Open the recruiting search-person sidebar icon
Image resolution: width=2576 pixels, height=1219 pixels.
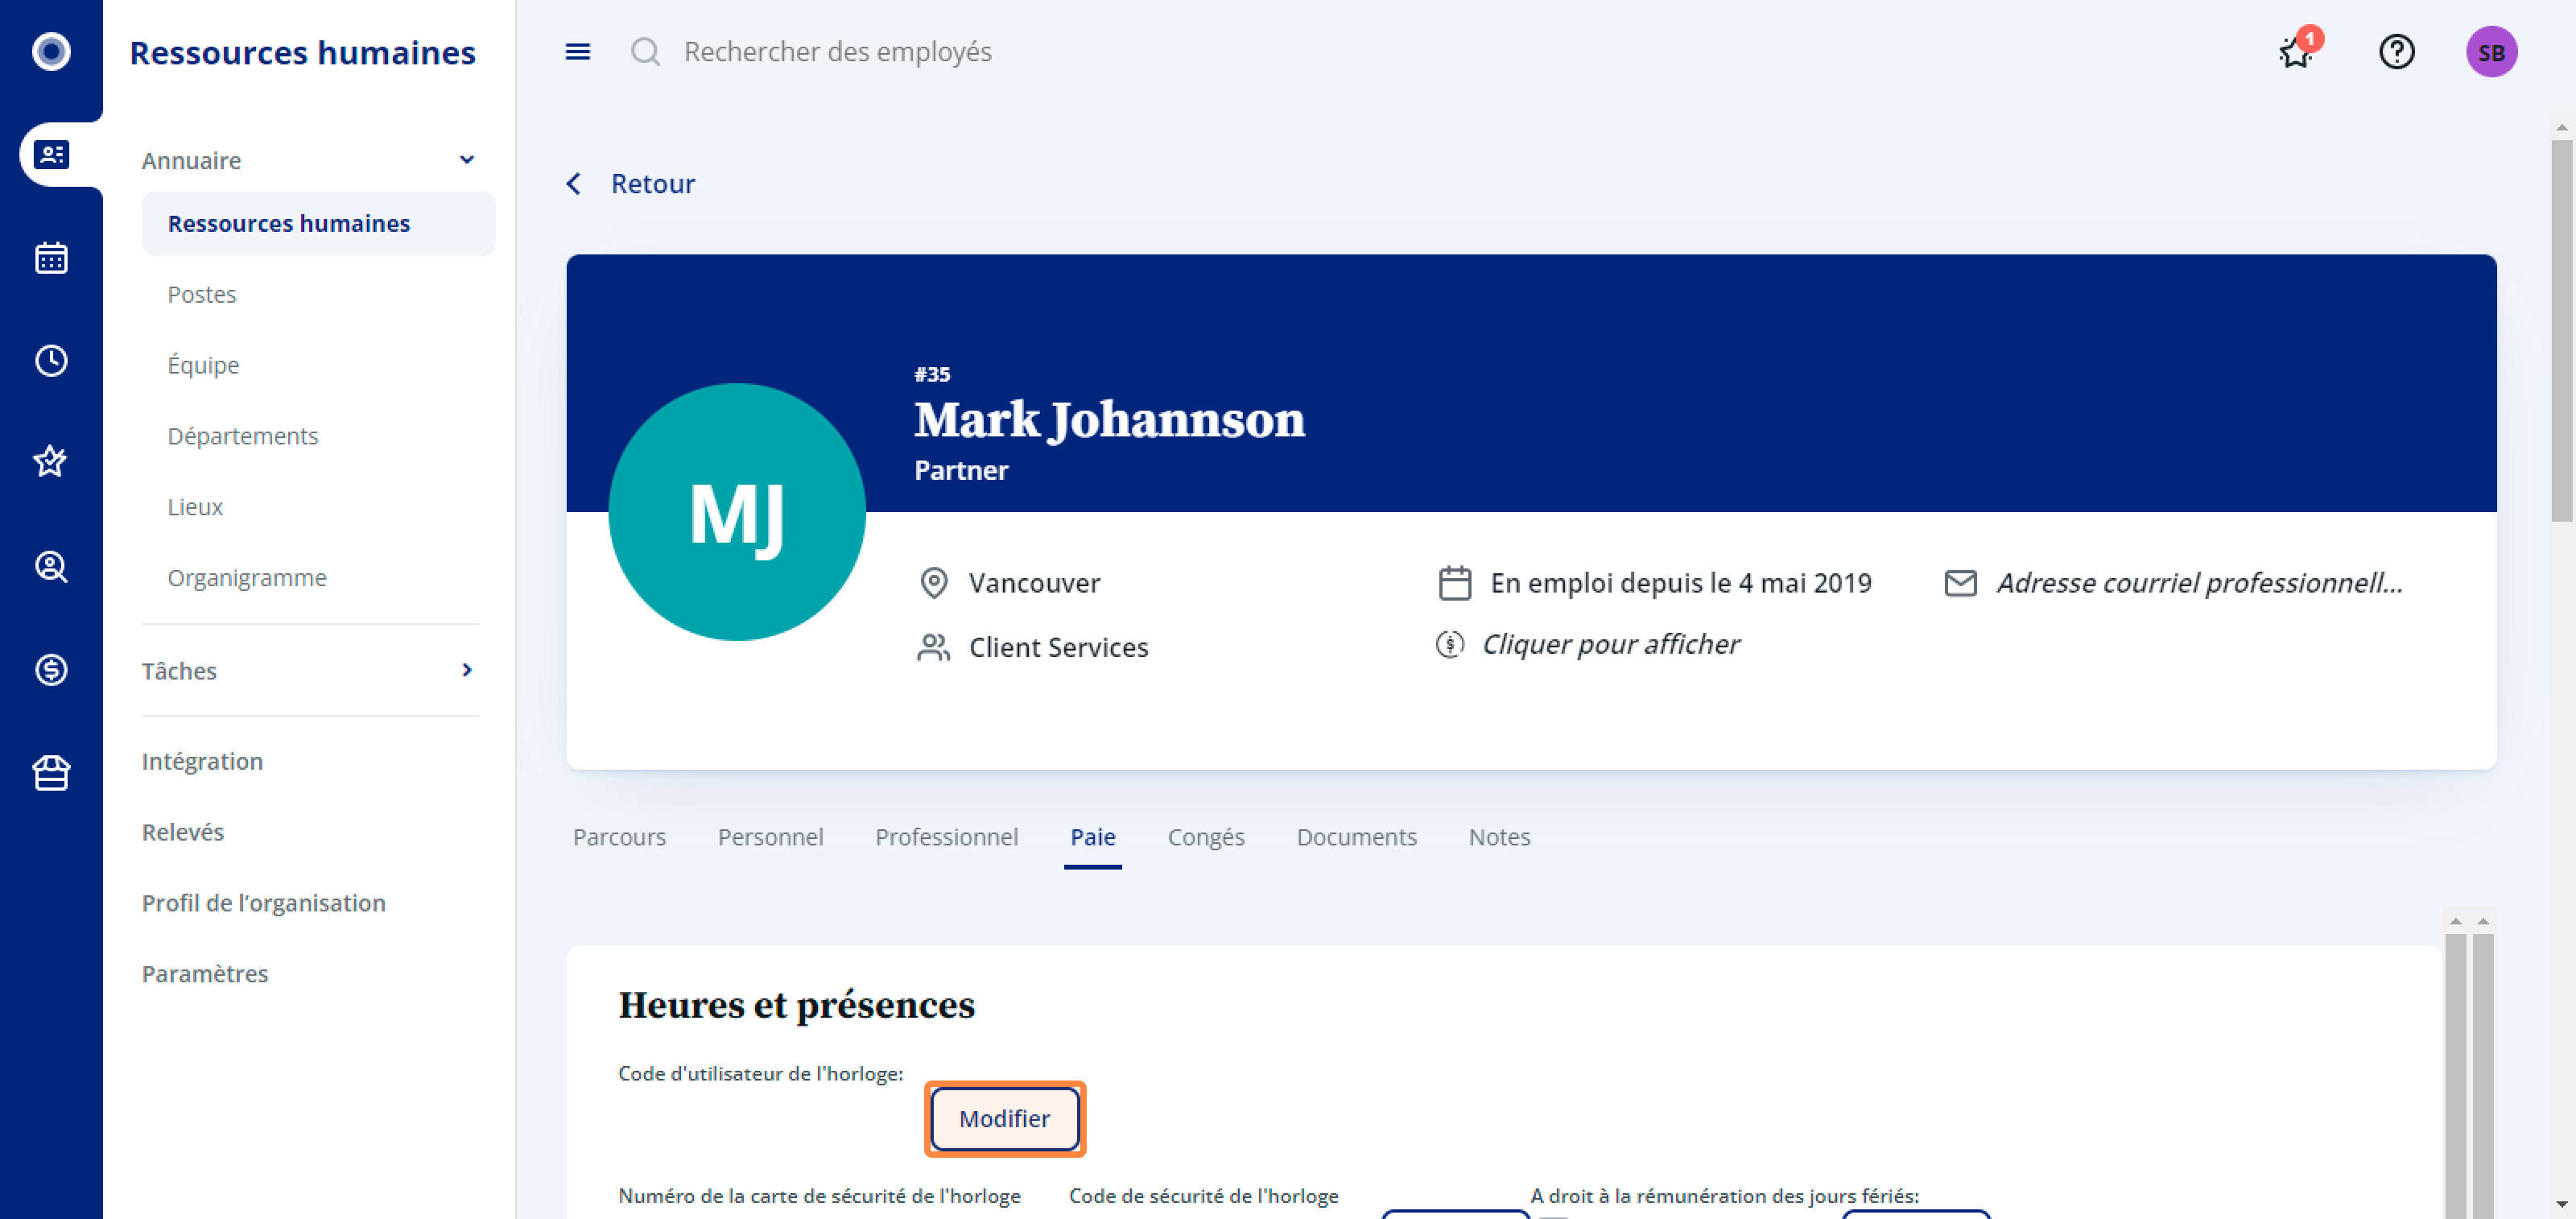tap(51, 567)
